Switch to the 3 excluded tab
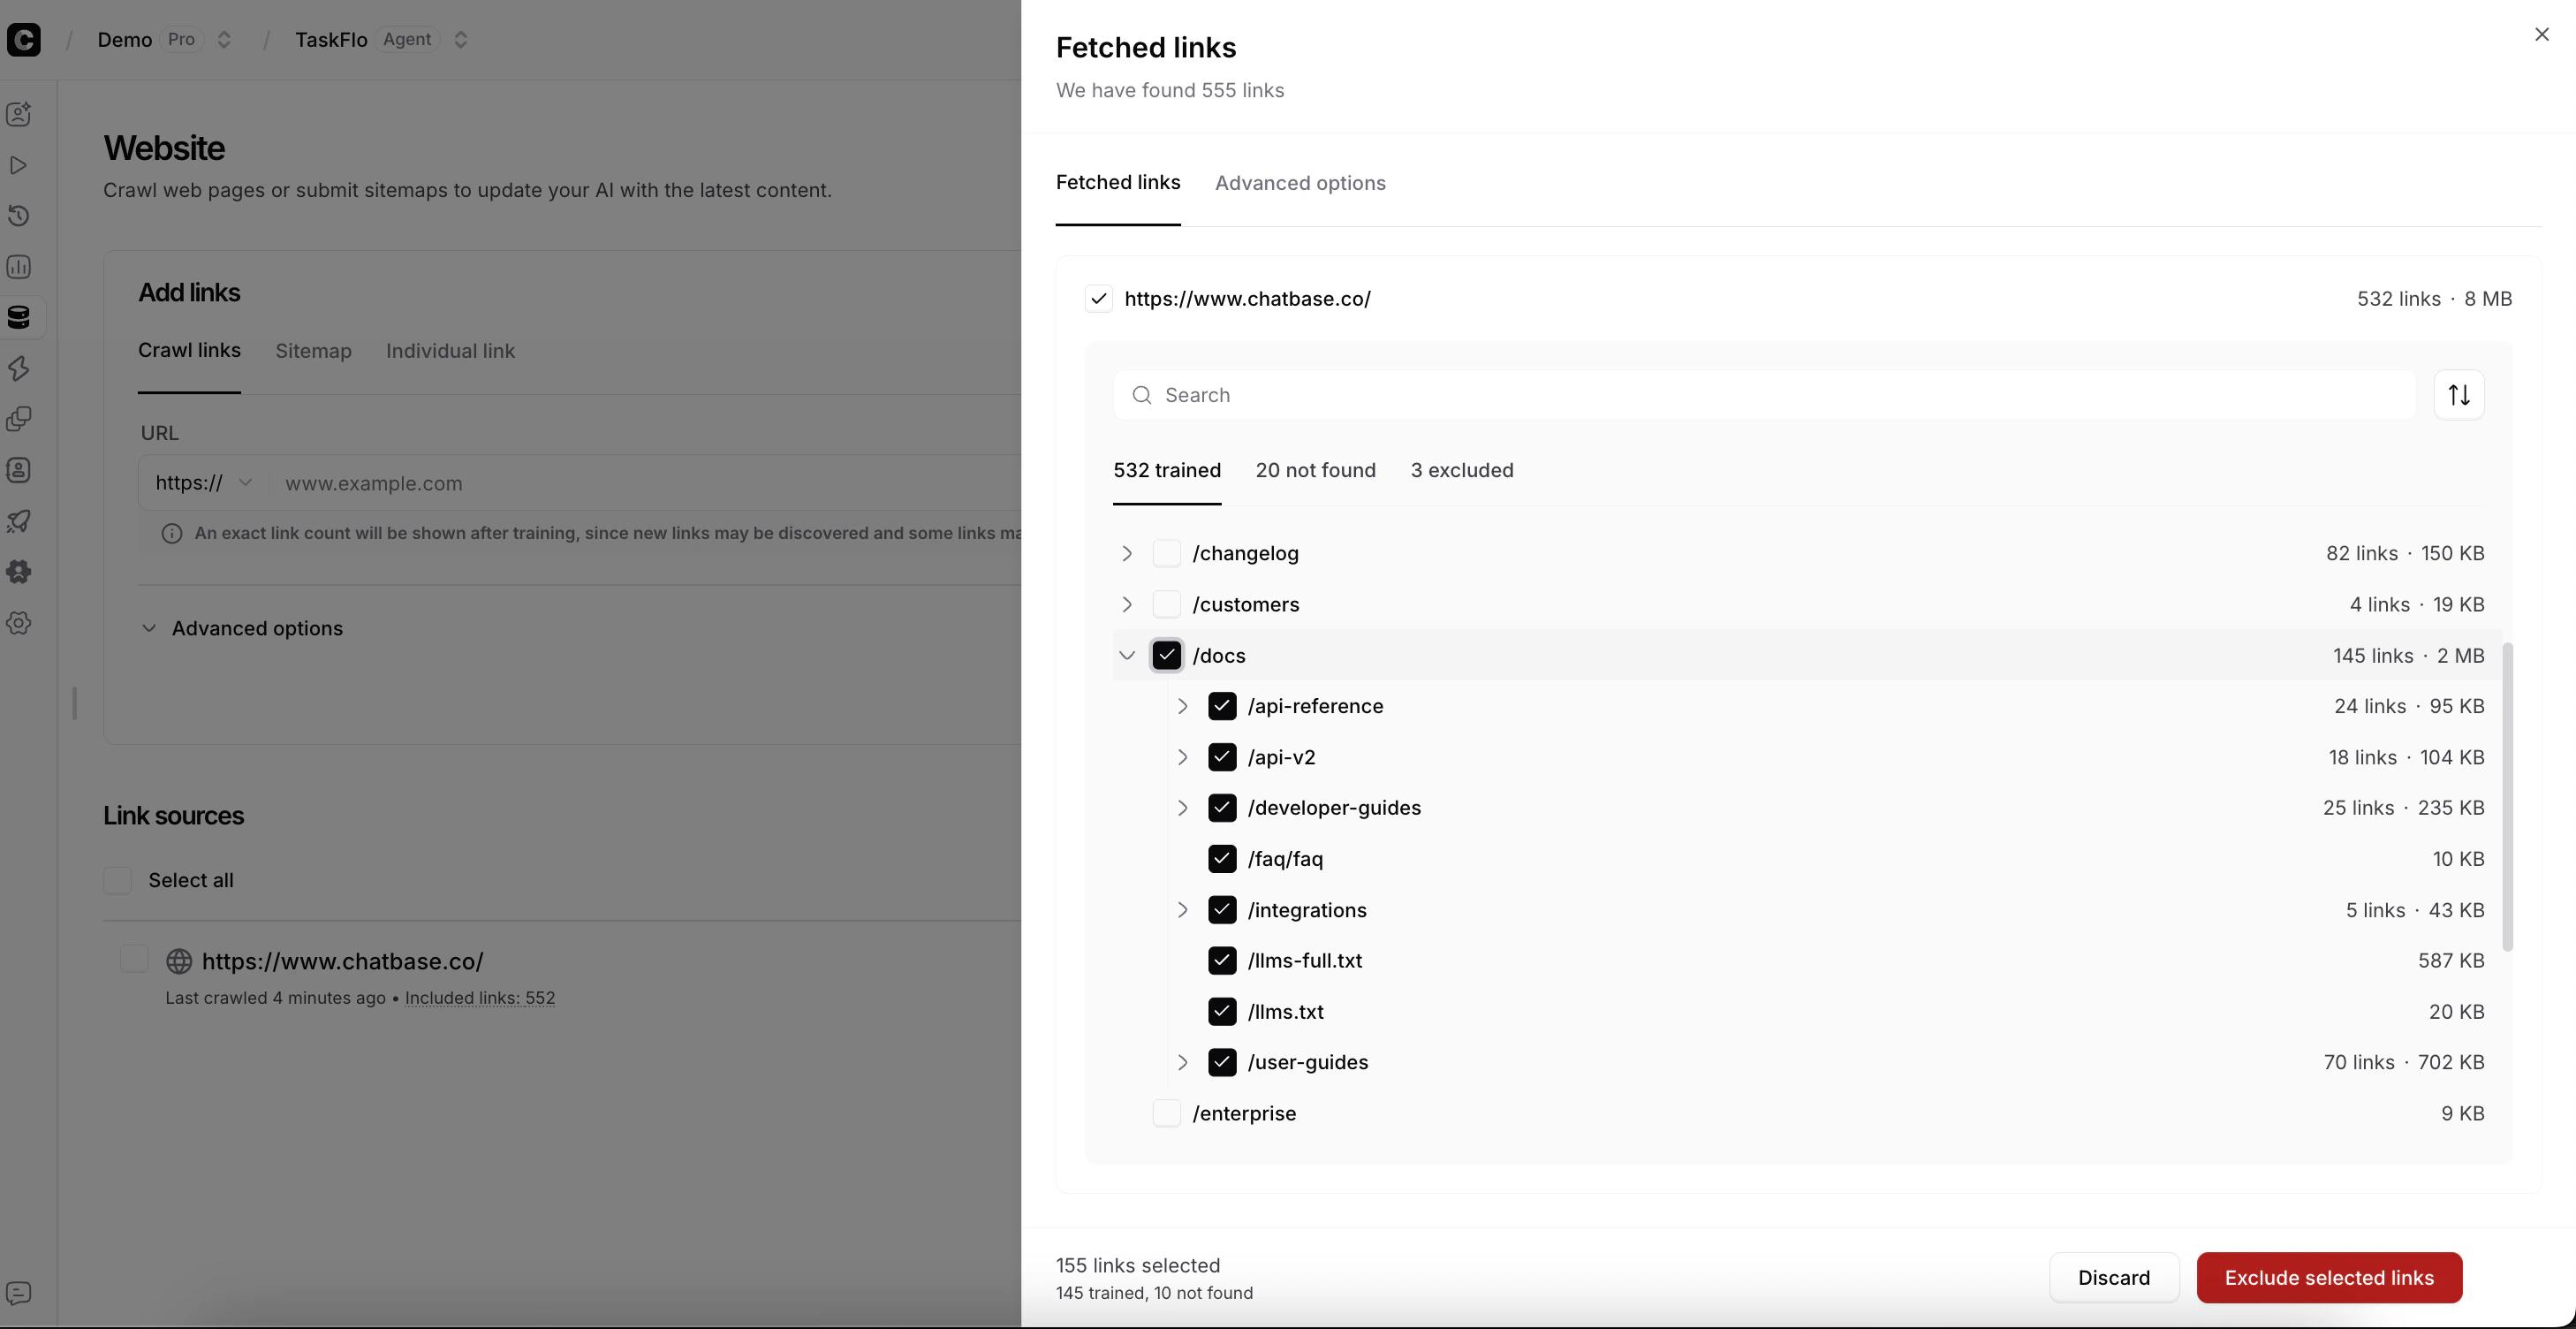 1462,470
